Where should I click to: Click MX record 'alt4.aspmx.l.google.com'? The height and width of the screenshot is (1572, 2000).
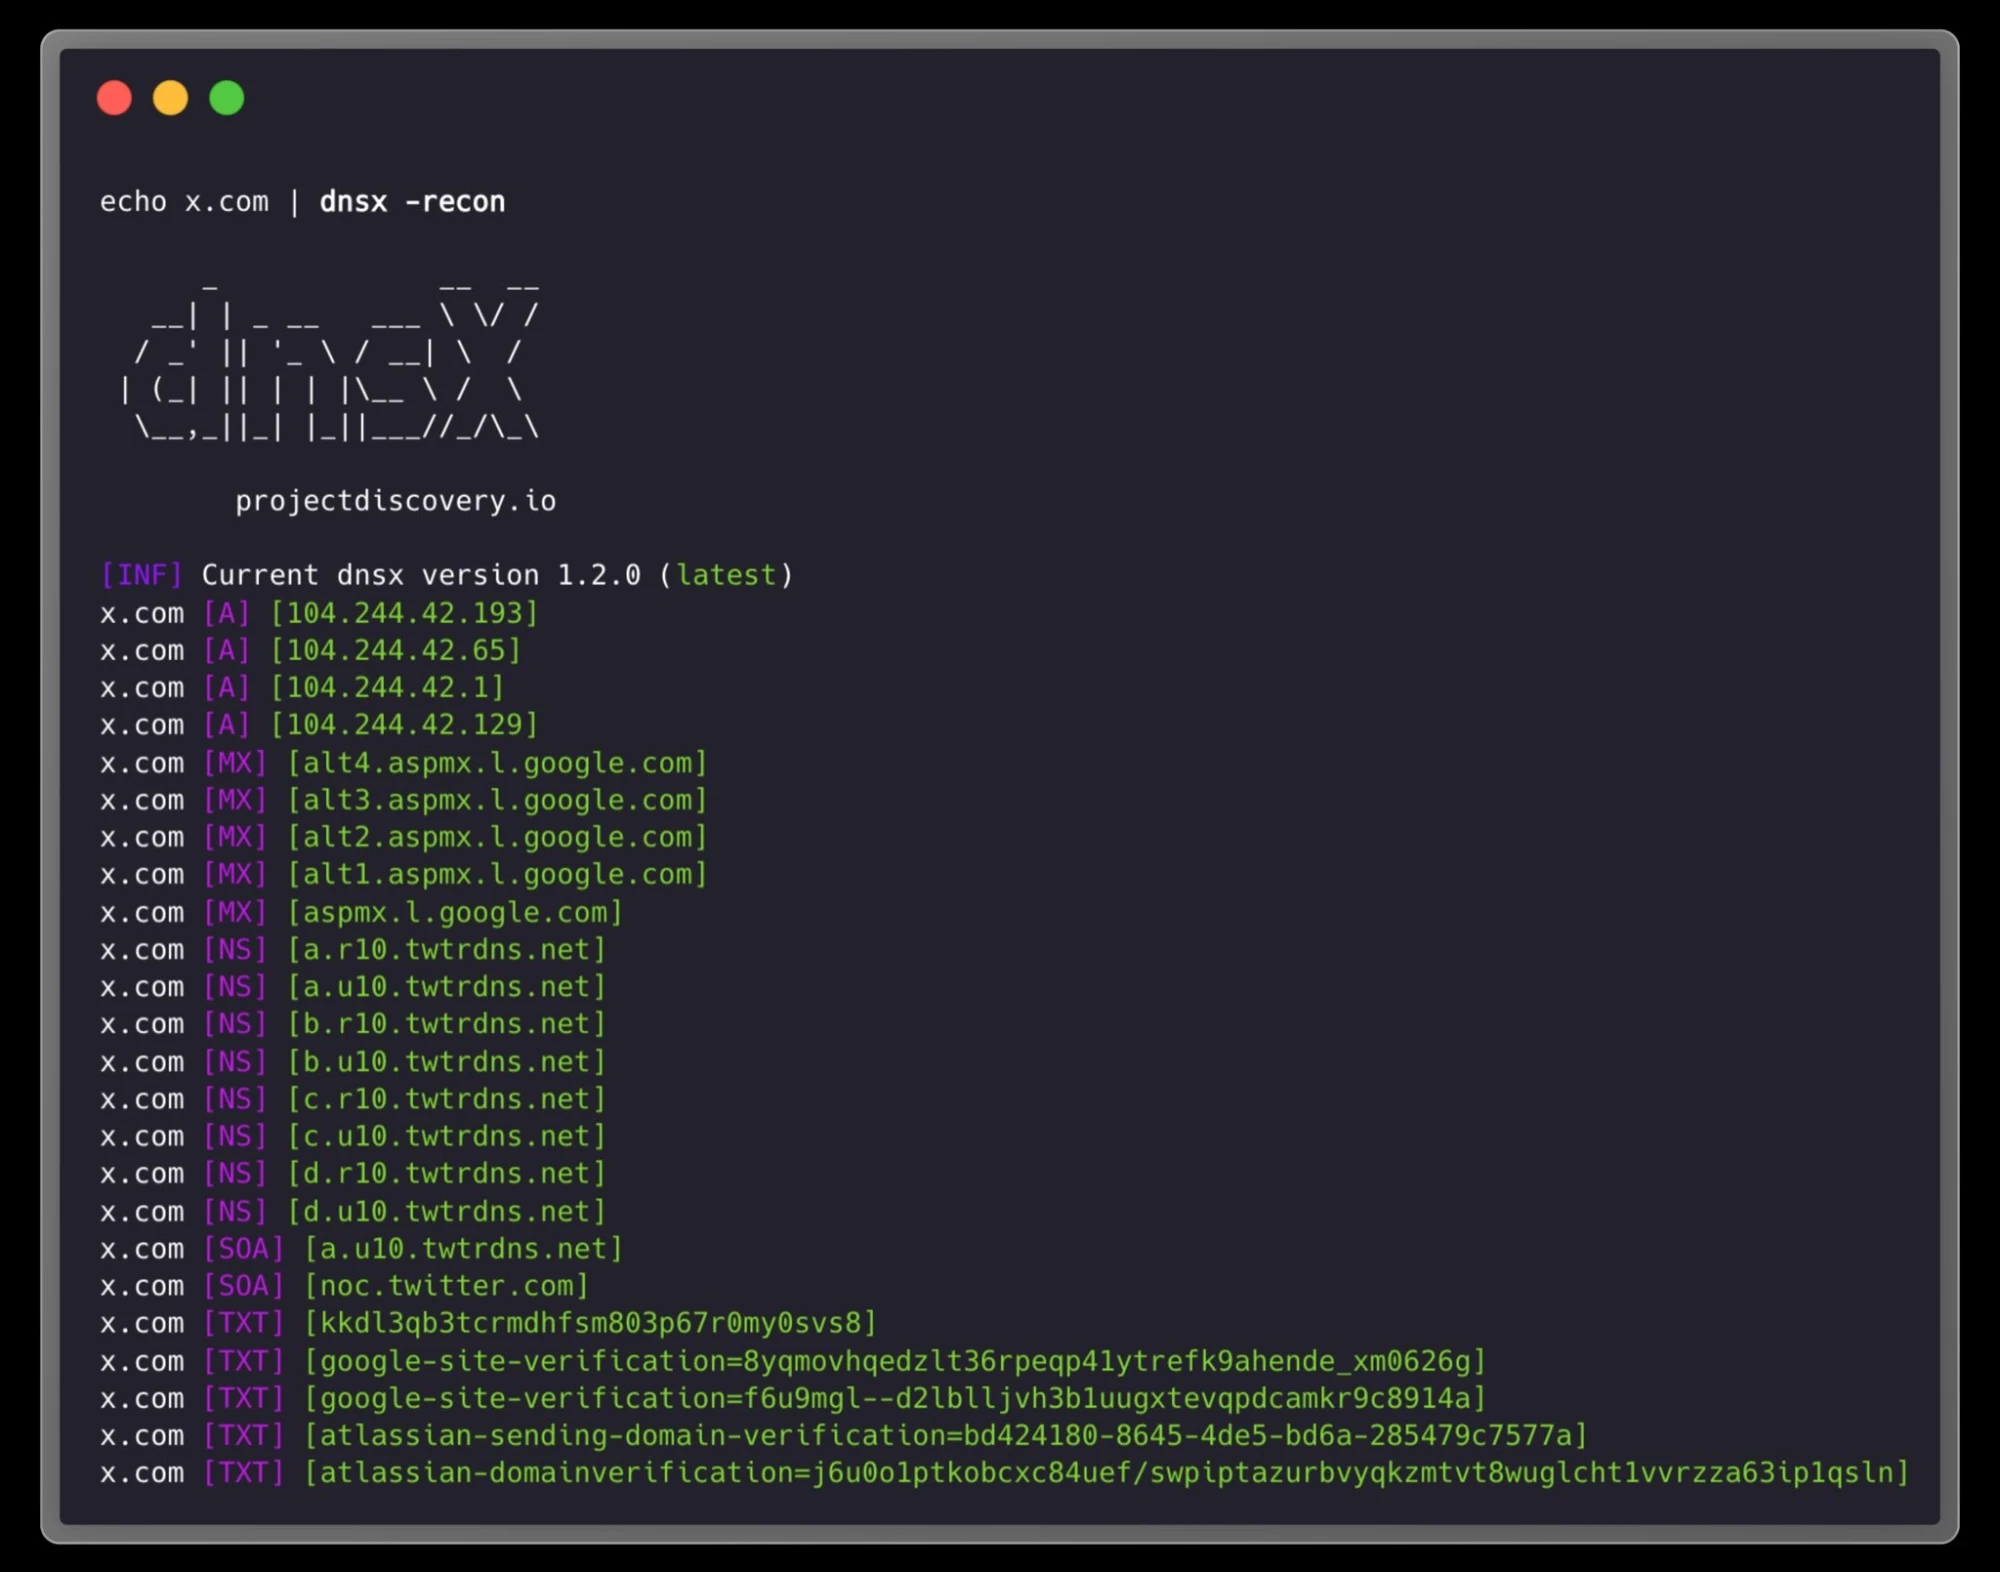click(498, 763)
